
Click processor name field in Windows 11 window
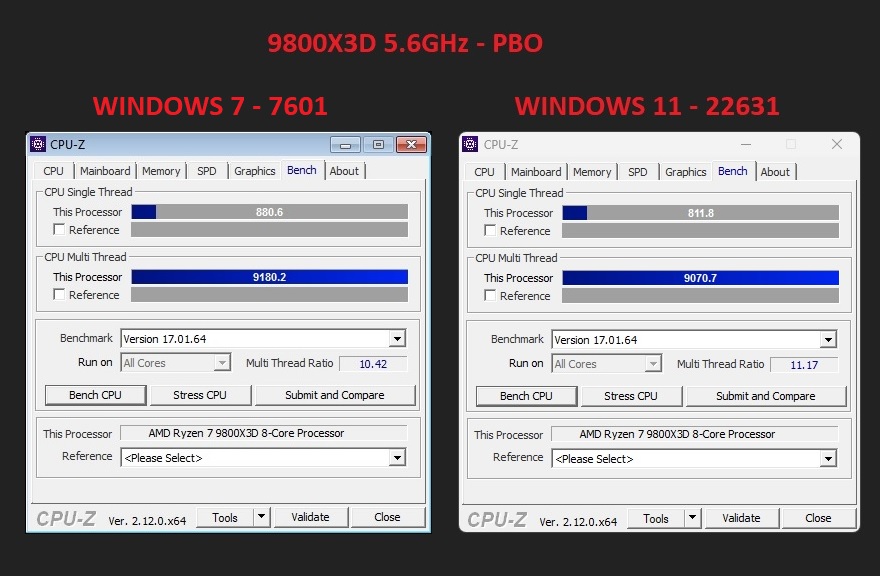coord(695,434)
